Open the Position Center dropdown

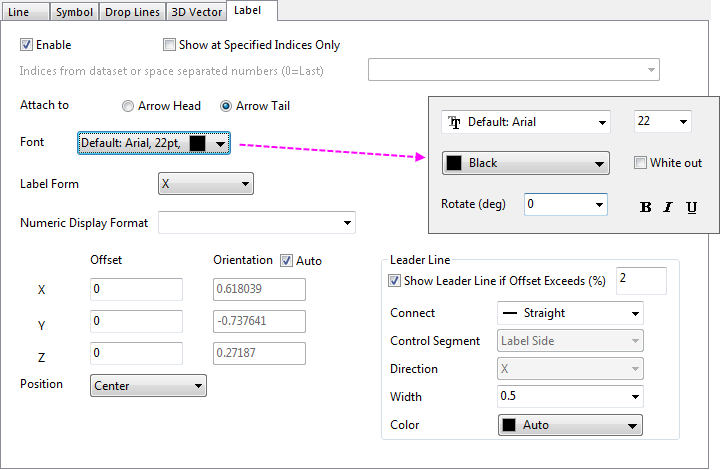pyautogui.click(x=148, y=385)
